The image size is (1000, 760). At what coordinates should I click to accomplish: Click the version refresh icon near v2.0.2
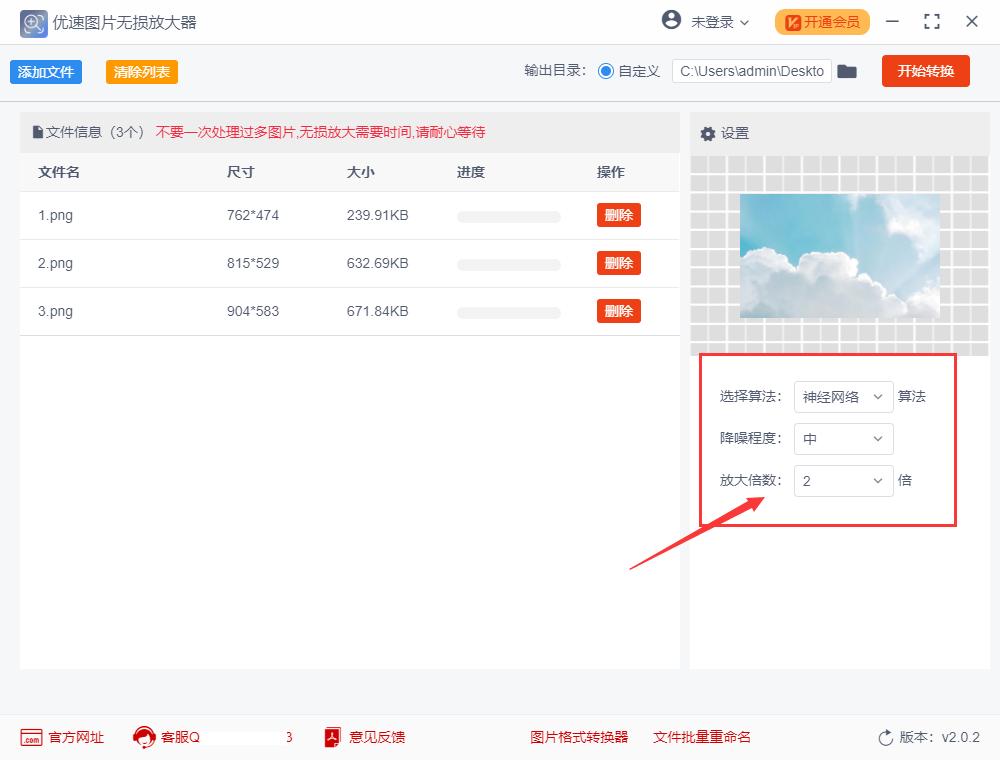884,737
